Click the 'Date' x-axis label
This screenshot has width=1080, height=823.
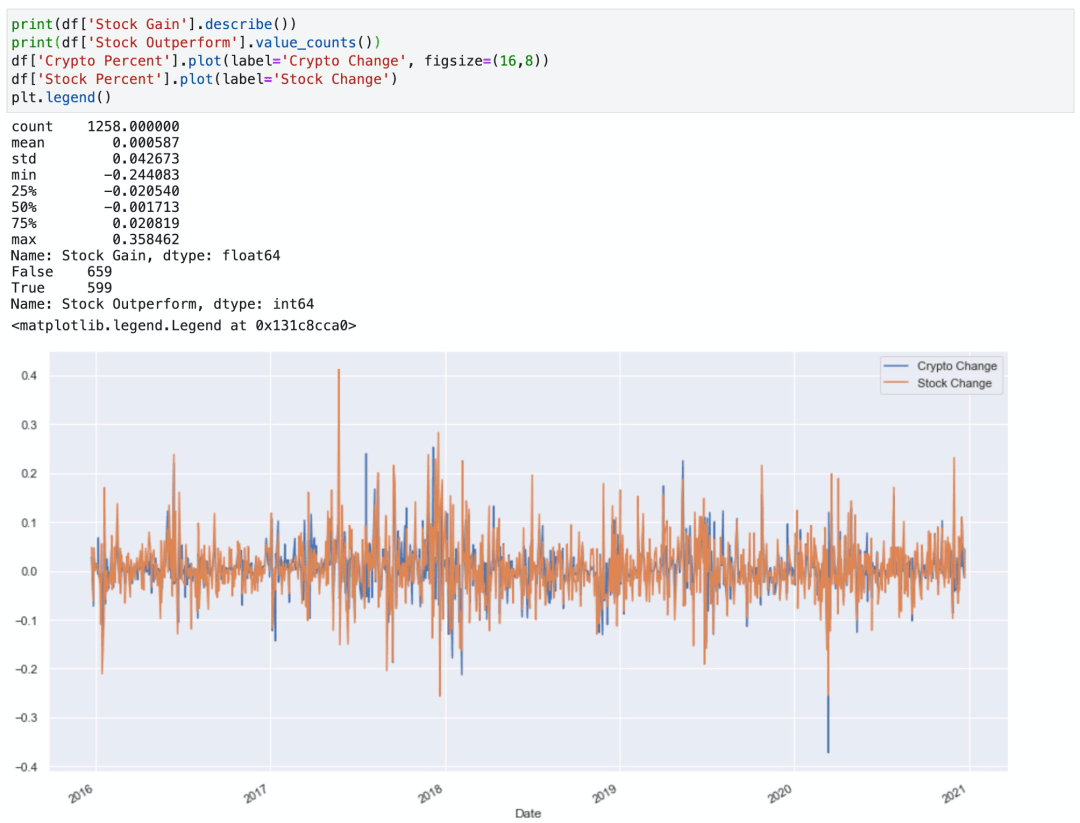click(528, 813)
